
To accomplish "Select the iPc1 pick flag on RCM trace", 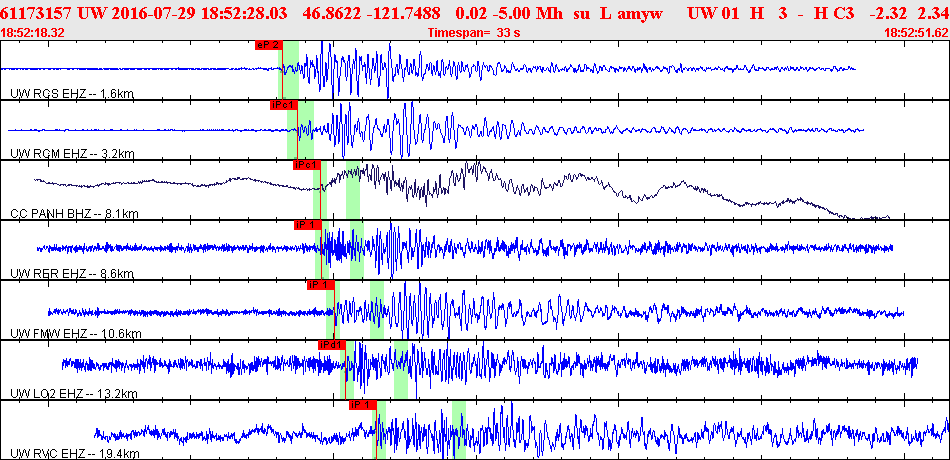I will coord(283,105).
